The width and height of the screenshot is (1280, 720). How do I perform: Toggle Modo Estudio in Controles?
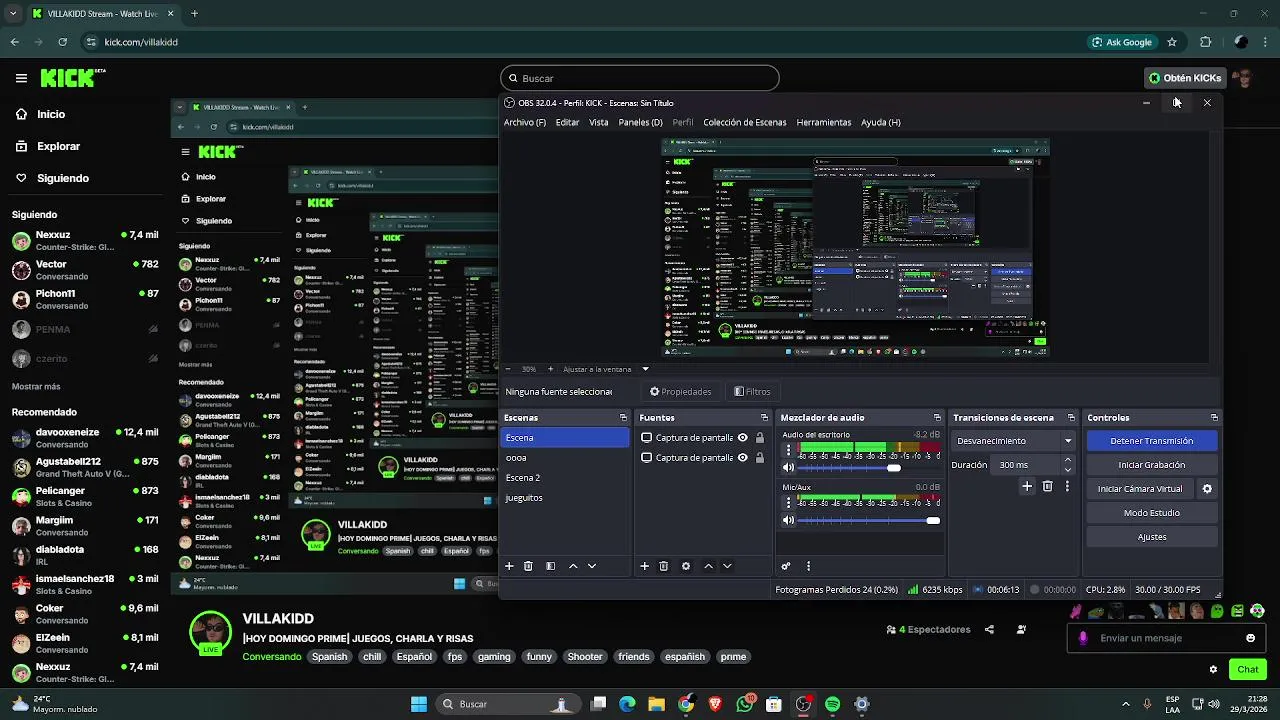(x=1152, y=513)
